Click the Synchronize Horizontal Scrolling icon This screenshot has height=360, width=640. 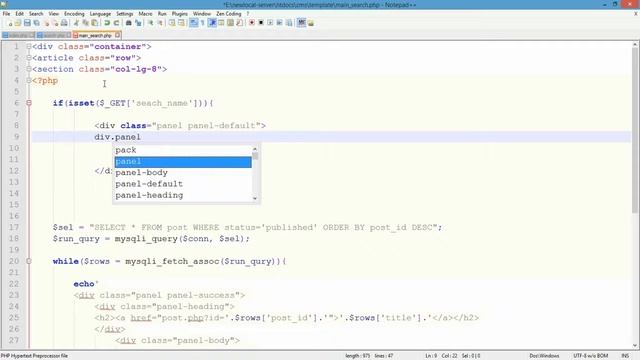tap(181, 23)
